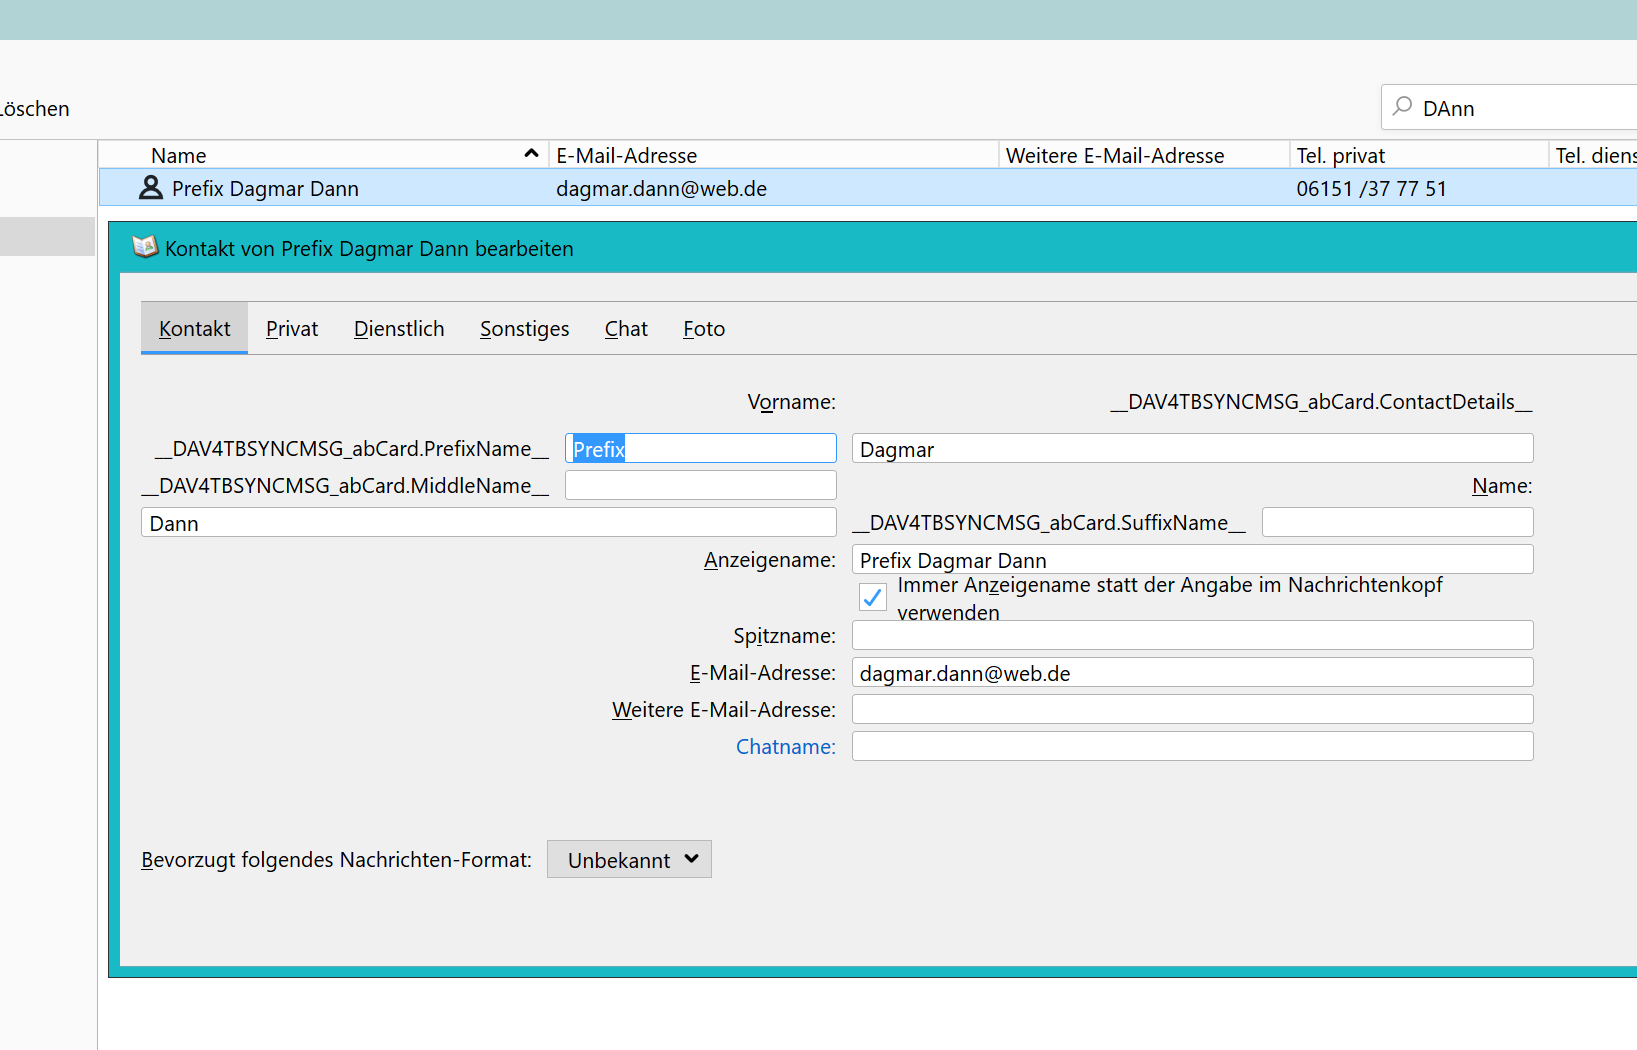Viewport: 1637px width, 1050px height.
Task: Open the Unbekannt message format dropdown
Action: coord(629,860)
